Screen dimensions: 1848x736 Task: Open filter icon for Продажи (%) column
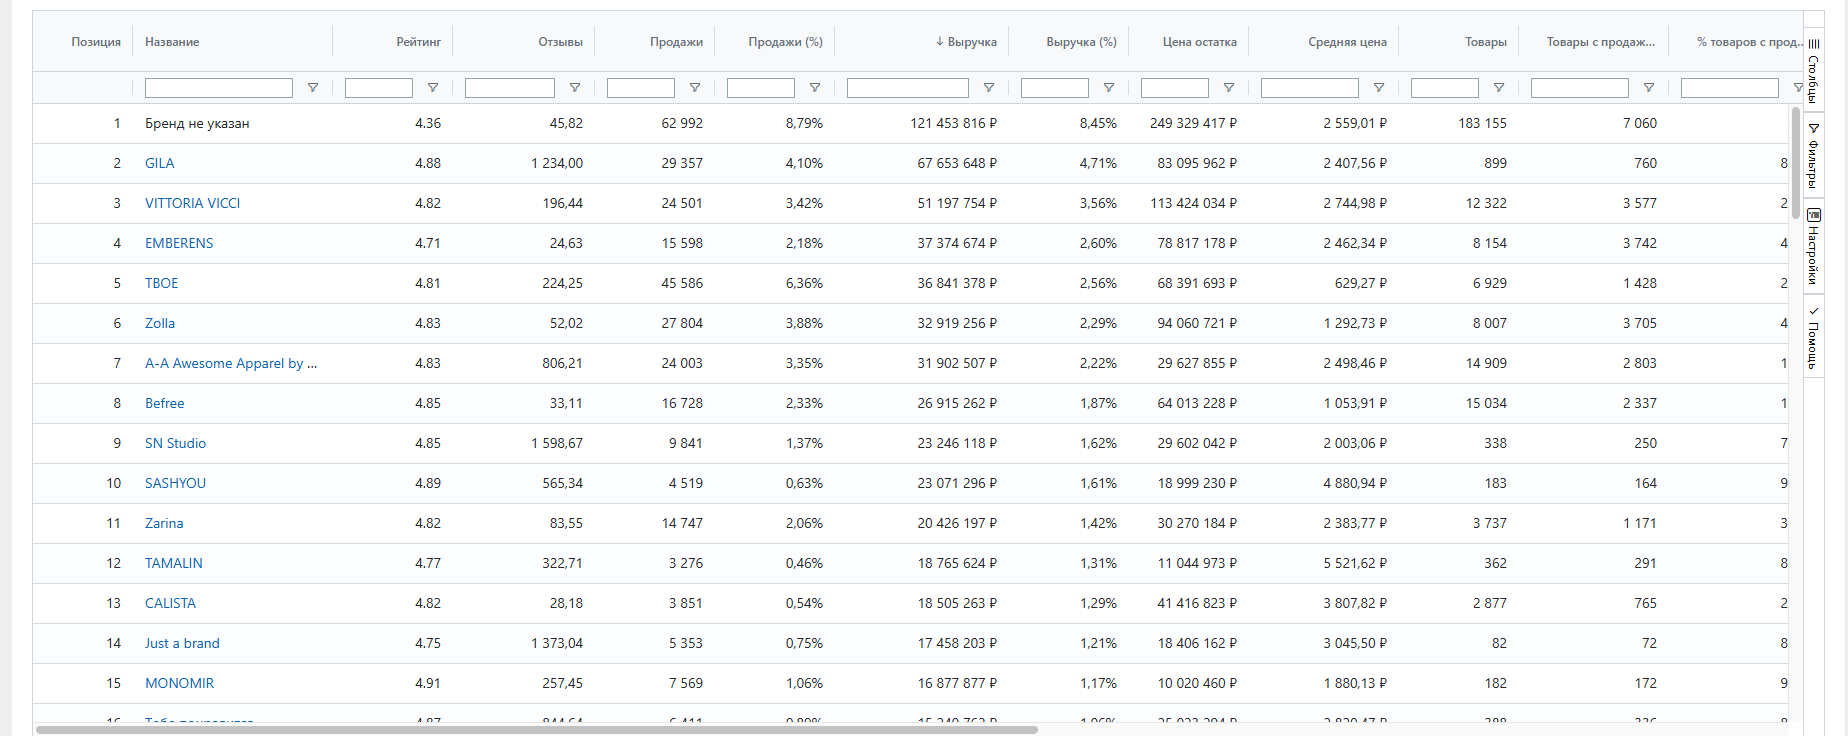click(x=815, y=88)
